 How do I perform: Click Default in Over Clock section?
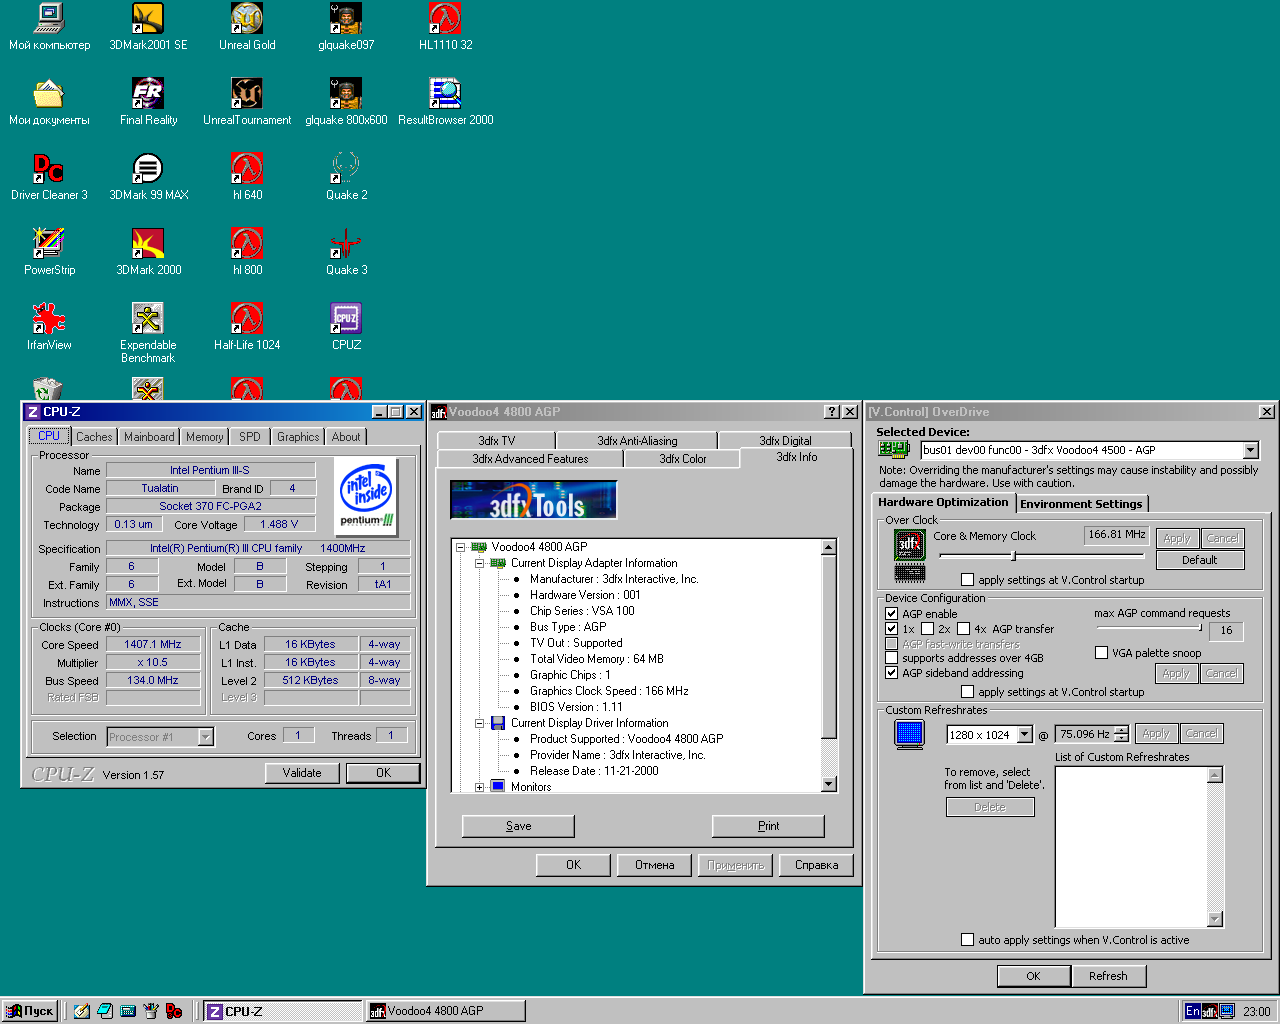coord(1199,560)
